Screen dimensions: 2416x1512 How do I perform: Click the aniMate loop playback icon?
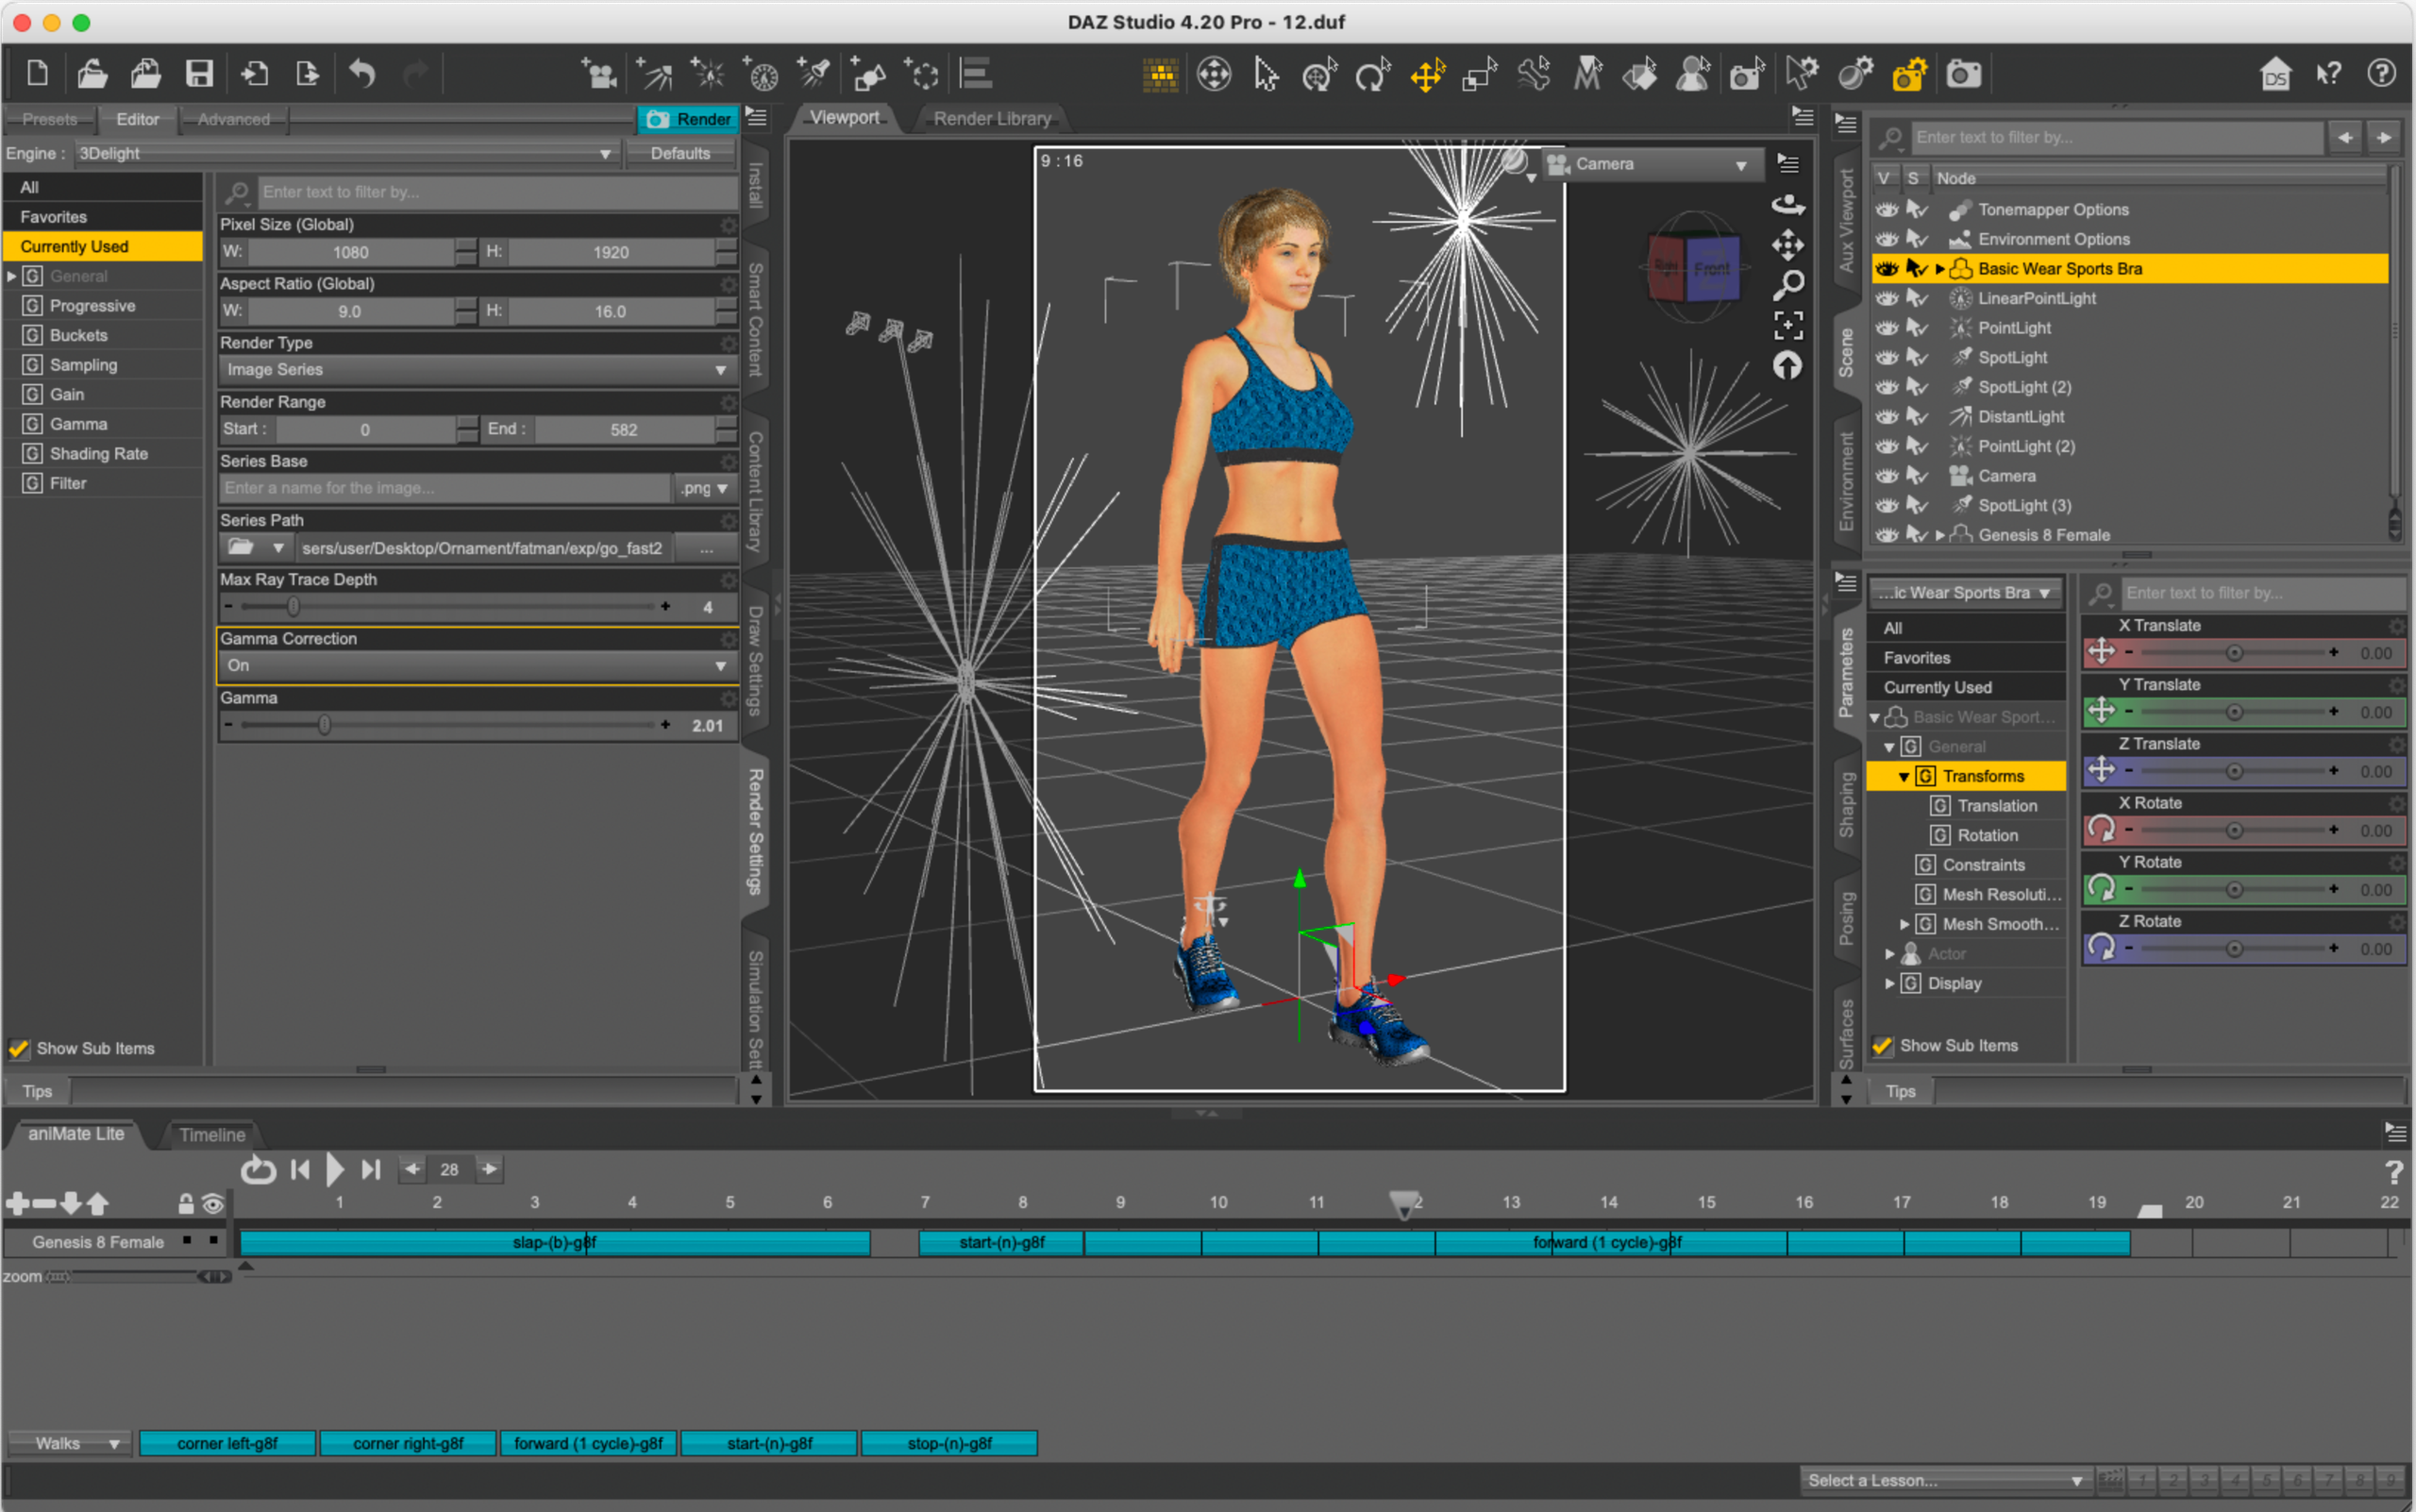258,1169
